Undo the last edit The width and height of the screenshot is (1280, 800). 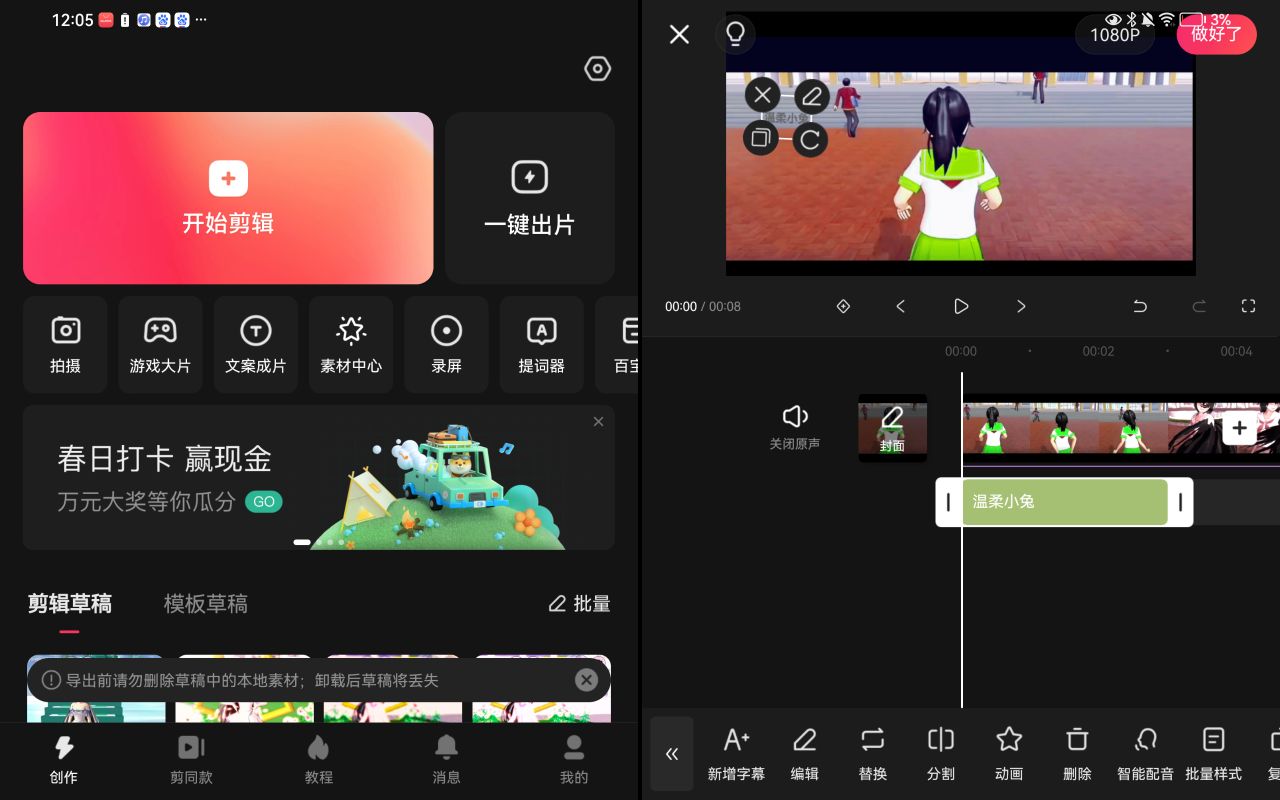[1140, 306]
